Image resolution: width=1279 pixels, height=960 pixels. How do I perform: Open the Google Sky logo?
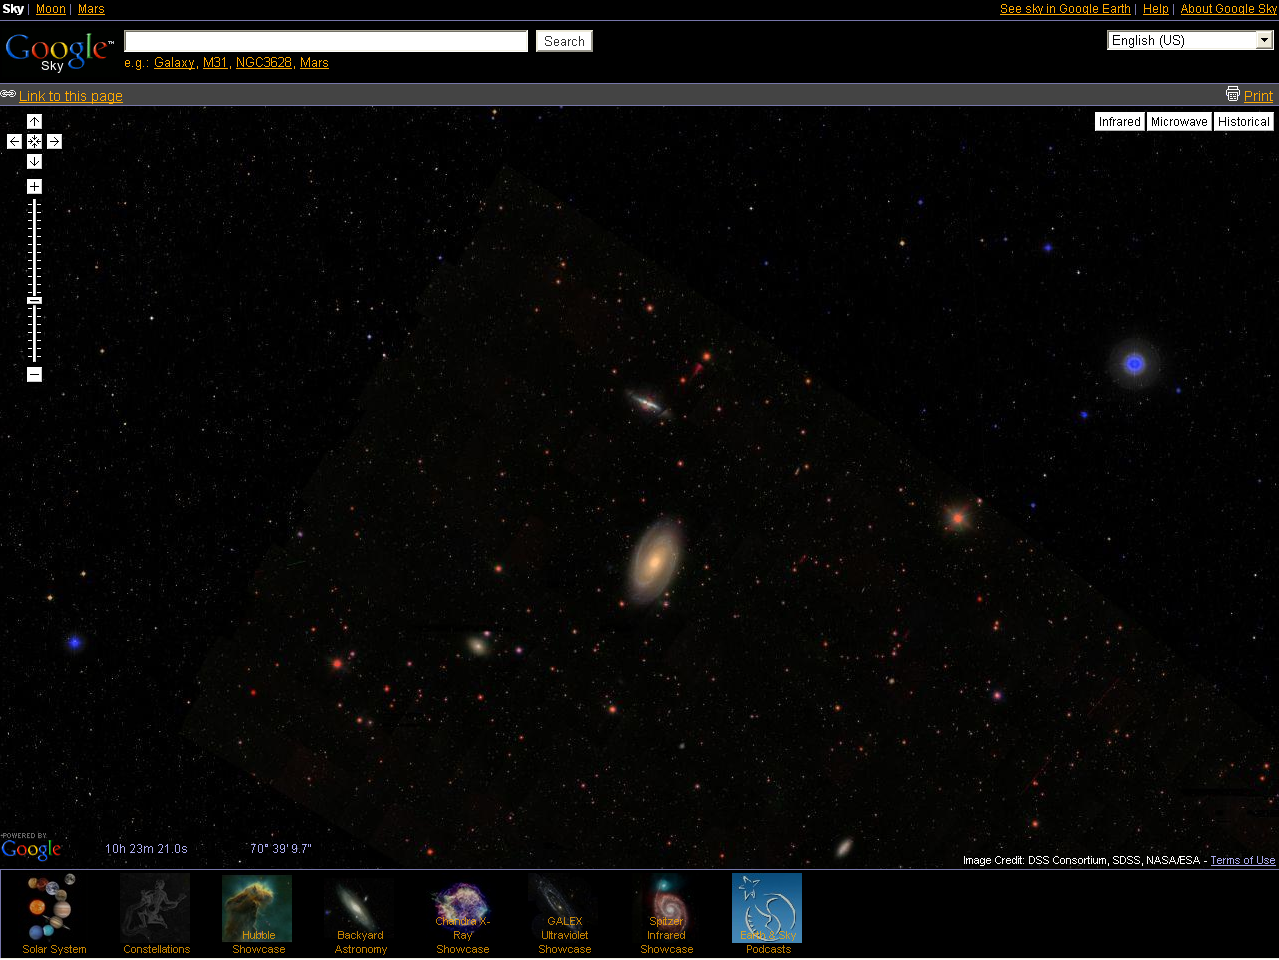tap(59, 51)
